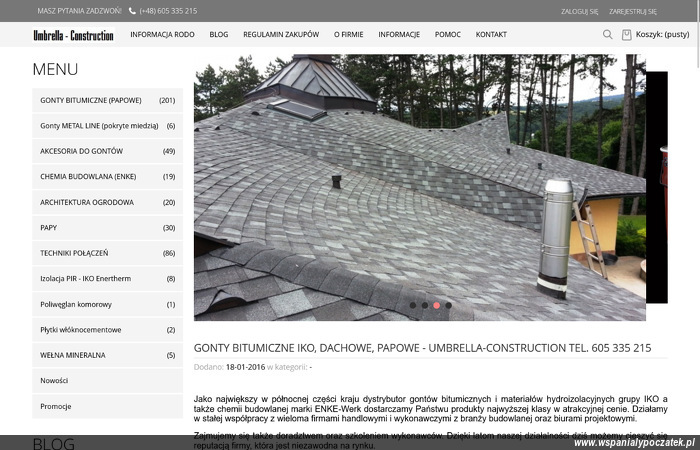Open ARCHITEKTURA OGRODOWA category
The image size is (700, 450).
point(108,202)
